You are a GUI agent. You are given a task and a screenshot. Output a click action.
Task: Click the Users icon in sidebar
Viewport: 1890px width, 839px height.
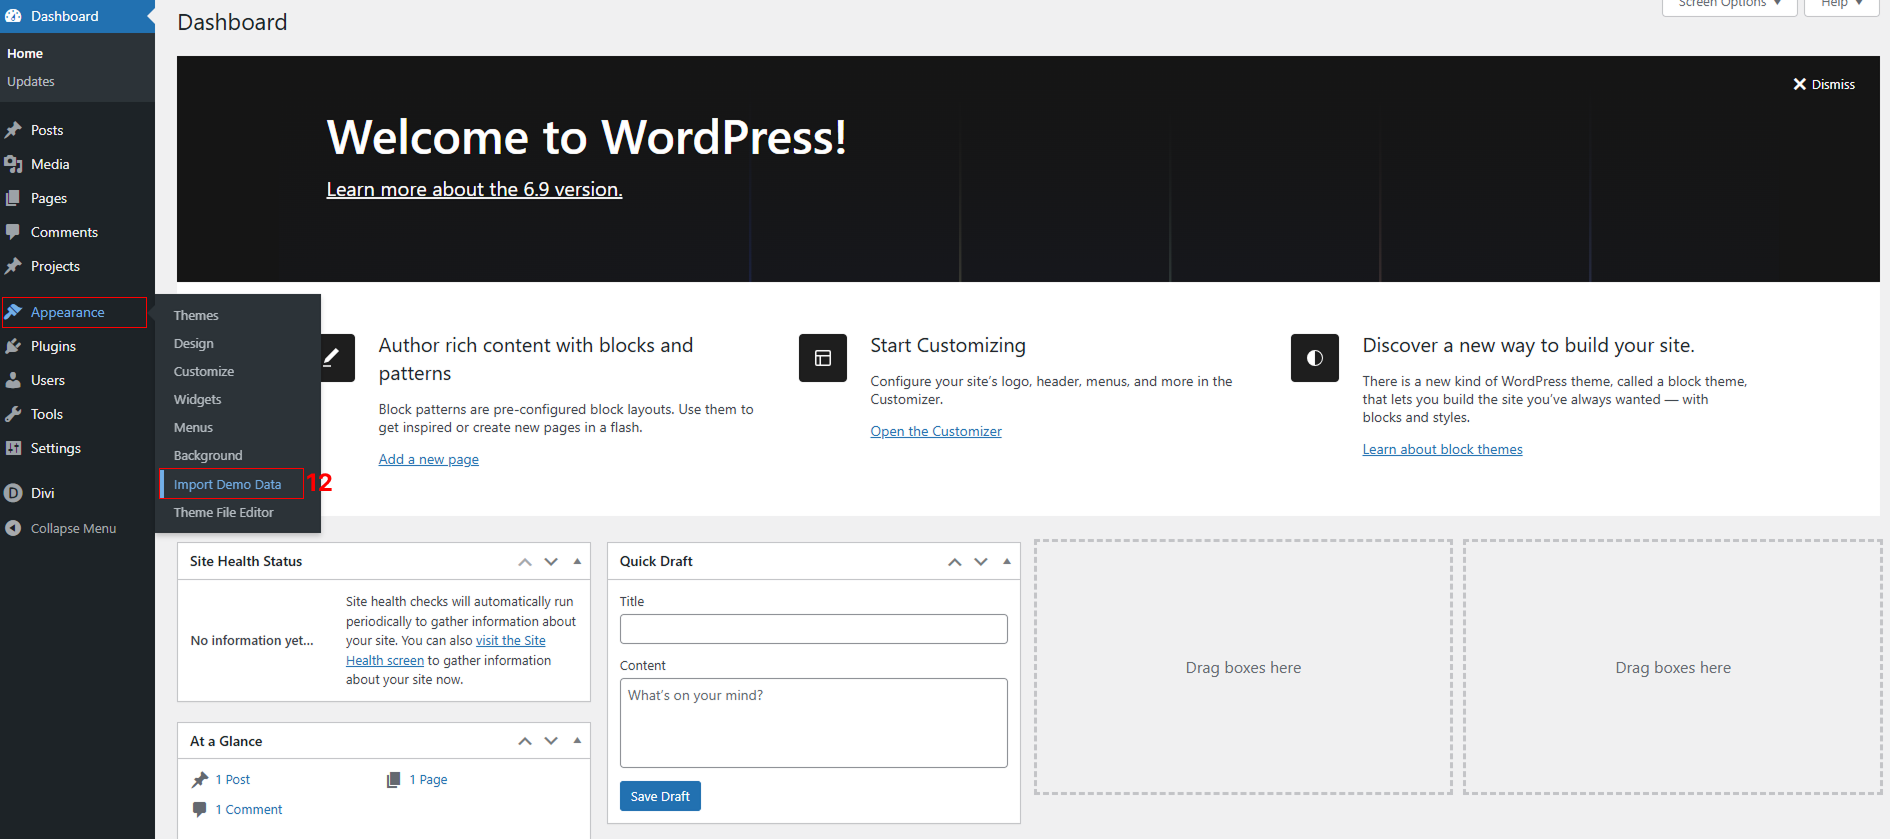click(x=13, y=380)
